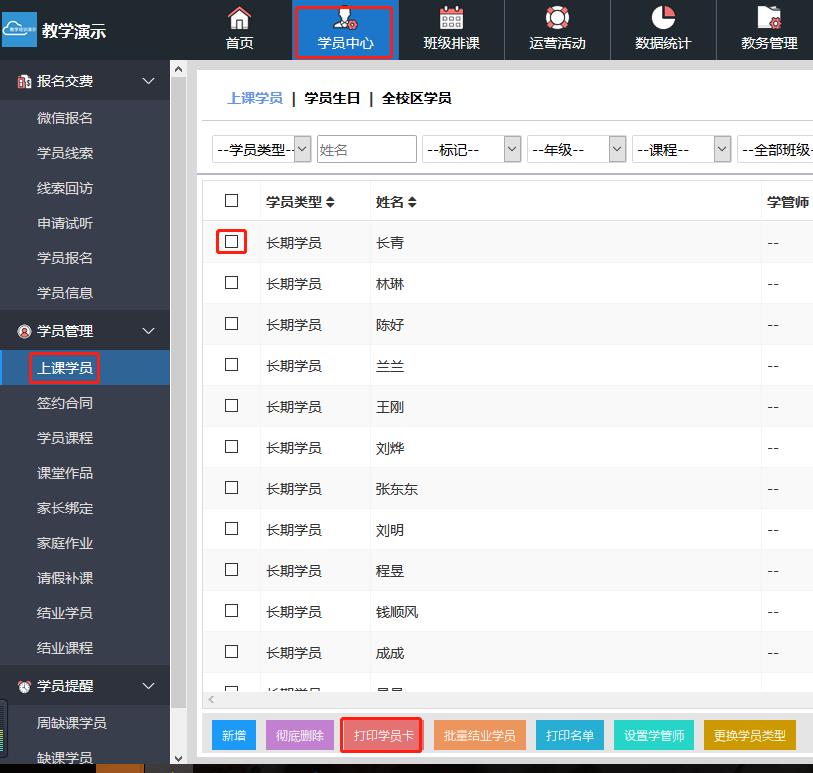Open 班级排课 calendar icon
This screenshot has width=813, height=773.
(x=451, y=18)
